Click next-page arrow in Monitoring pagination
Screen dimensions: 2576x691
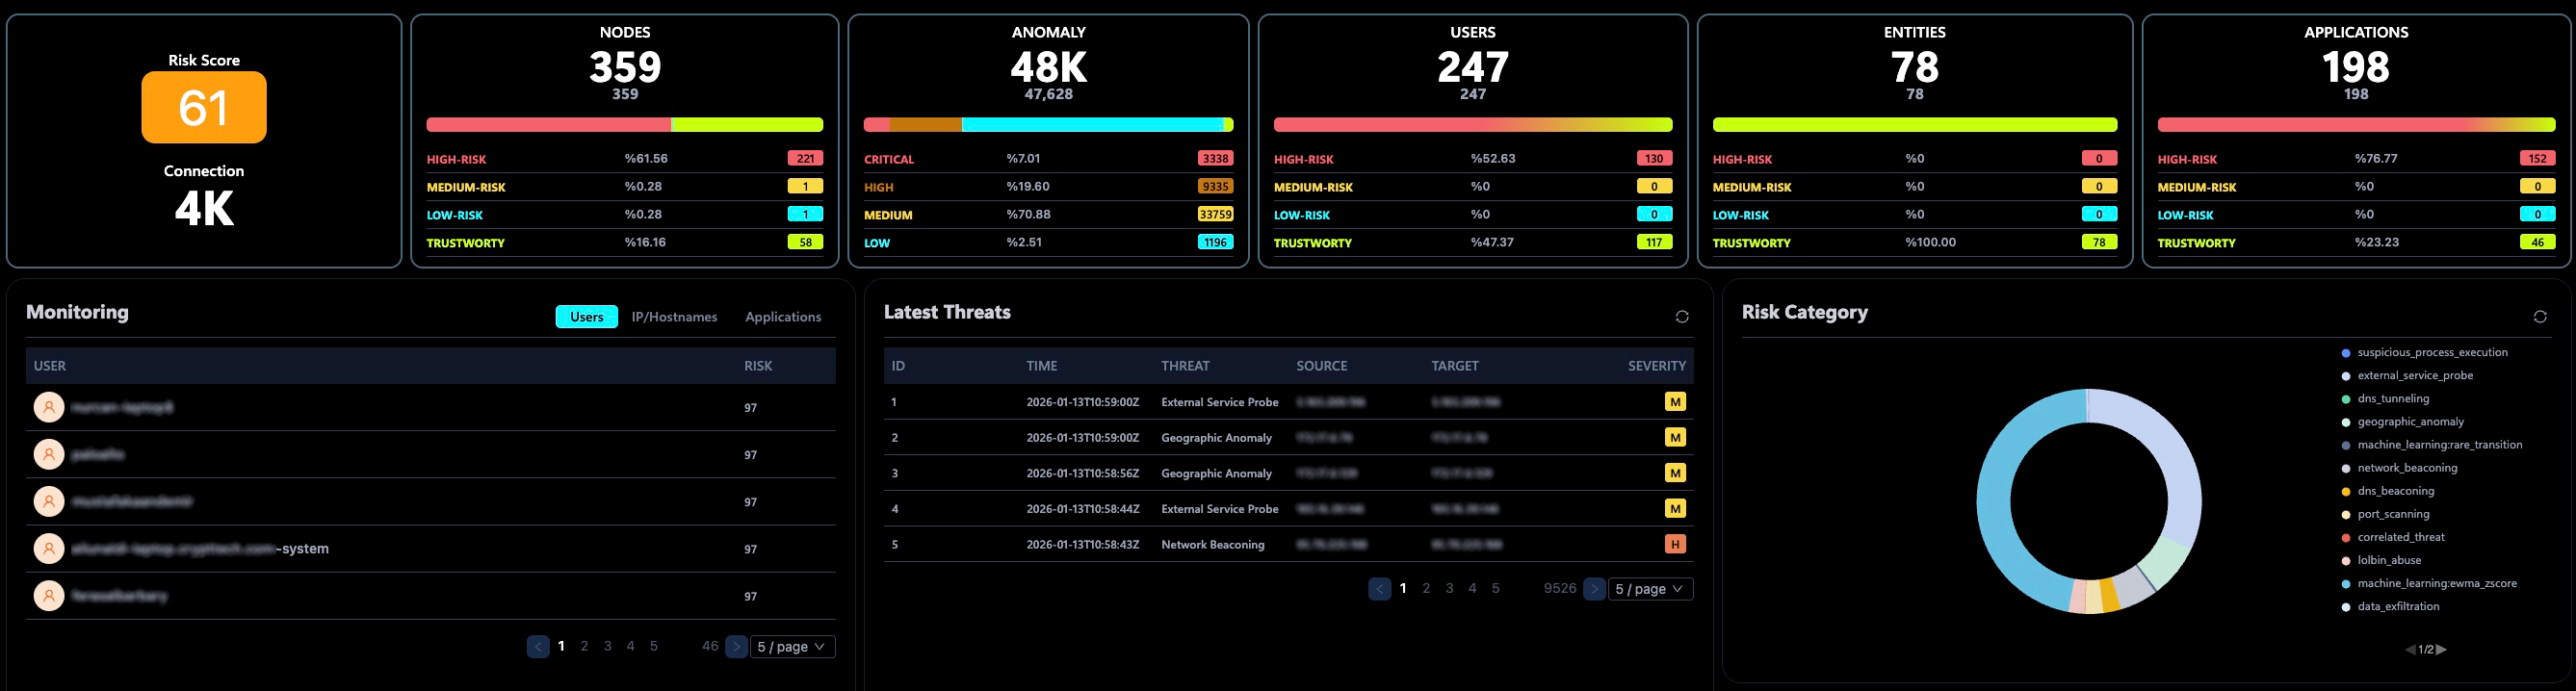click(x=736, y=647)
